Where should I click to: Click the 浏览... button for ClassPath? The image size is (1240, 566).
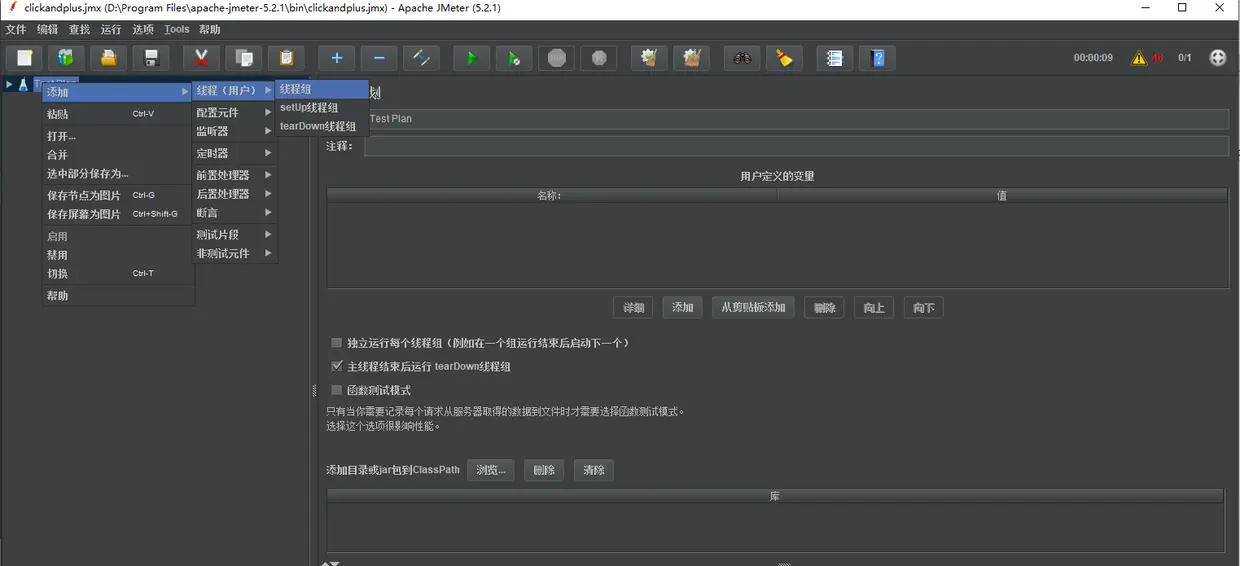(x=491, y=470)
